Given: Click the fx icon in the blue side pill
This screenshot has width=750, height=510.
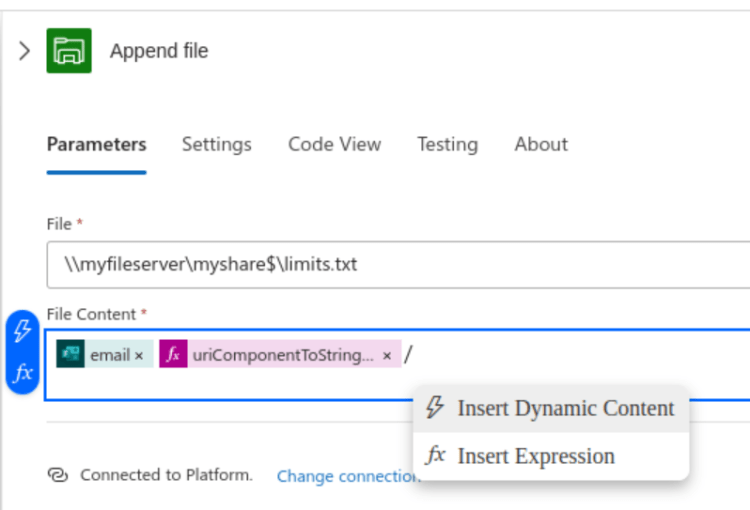Looking at the screenshot, I should click(23, 373).
